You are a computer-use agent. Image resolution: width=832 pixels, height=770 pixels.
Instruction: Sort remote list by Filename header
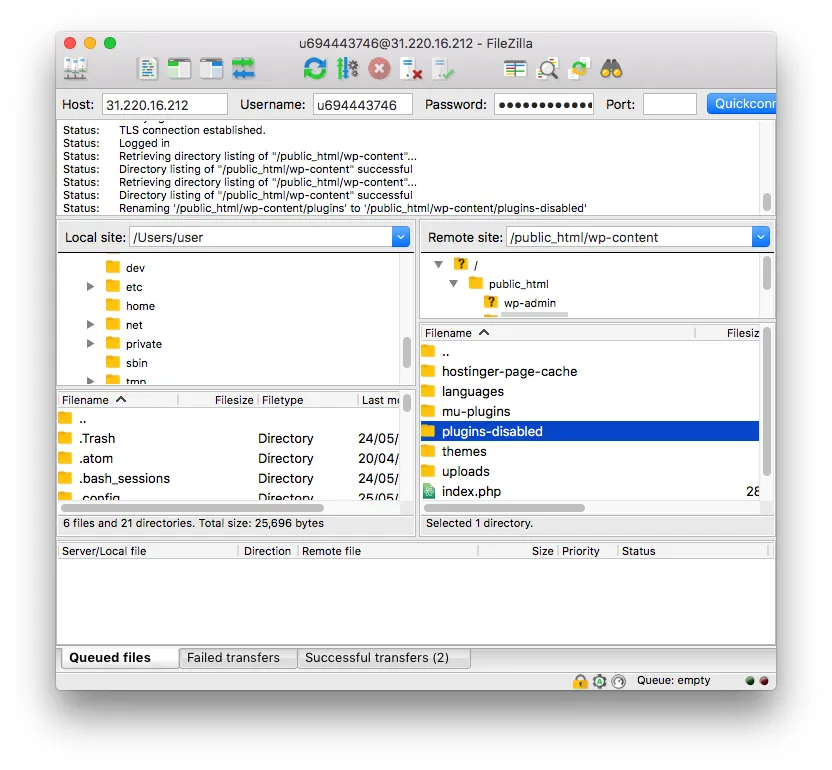pyautogui.click(x=557, y=333)
